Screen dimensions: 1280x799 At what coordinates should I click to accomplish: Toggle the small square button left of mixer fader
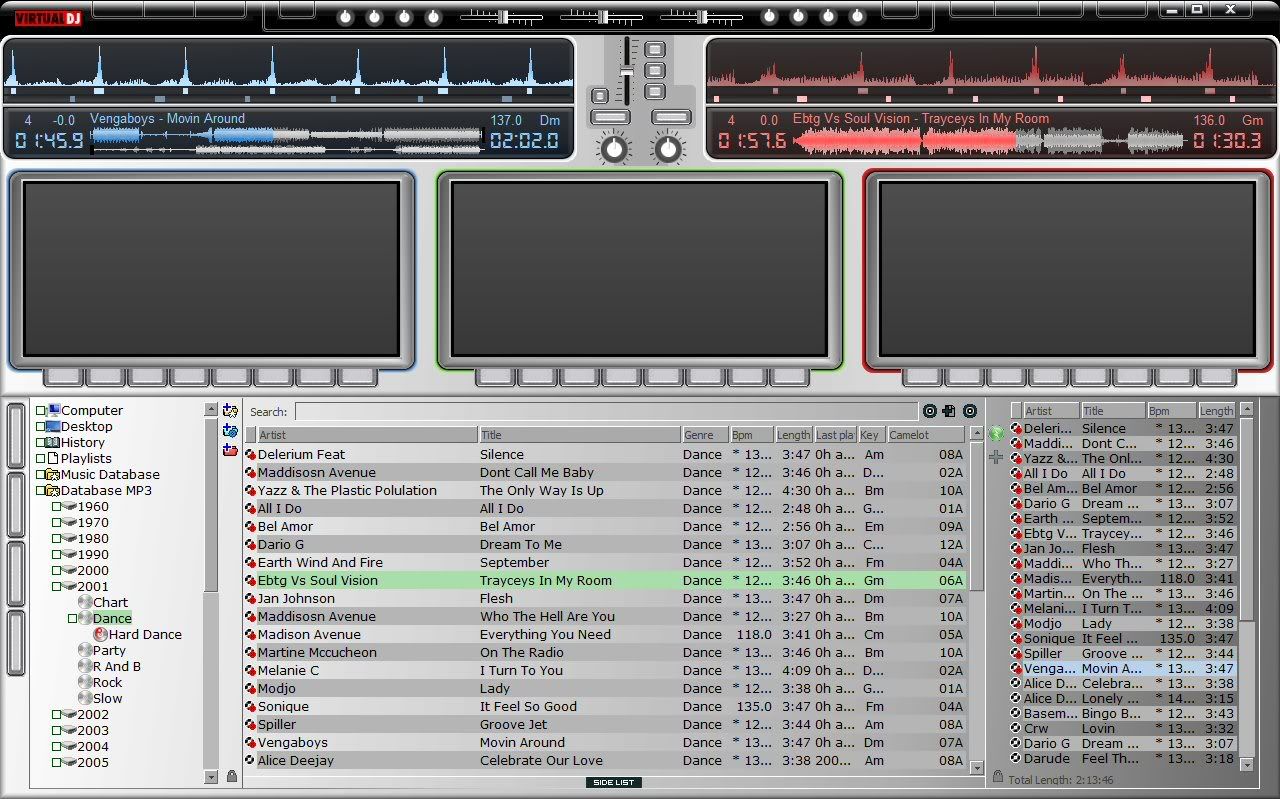pos(600,96)
